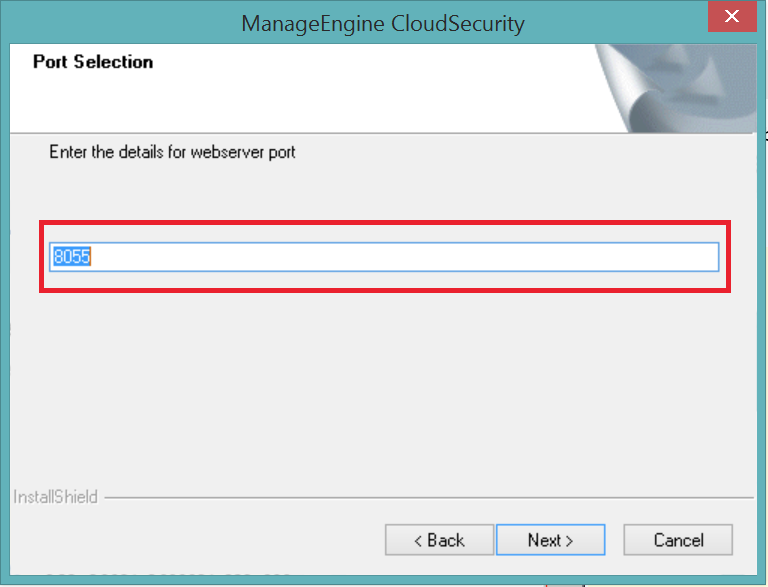
Task: Click the white header panel beside Port Selection
Action: [372, 88]
